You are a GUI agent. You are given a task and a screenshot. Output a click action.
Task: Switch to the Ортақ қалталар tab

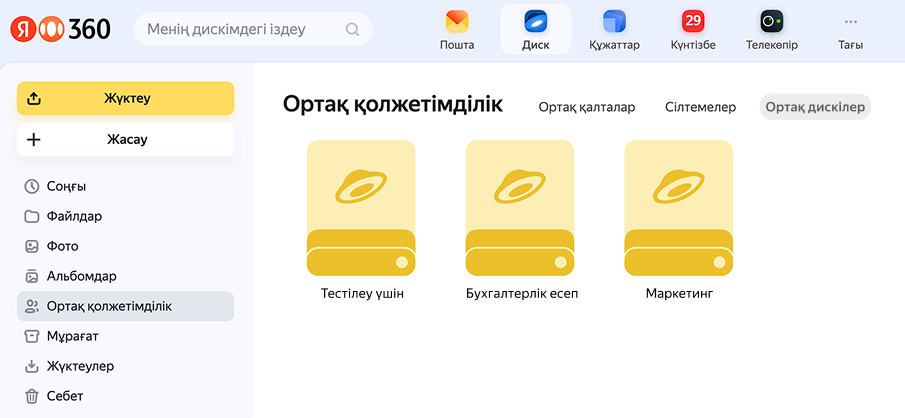pyautogui.click(x=586, y=107)
